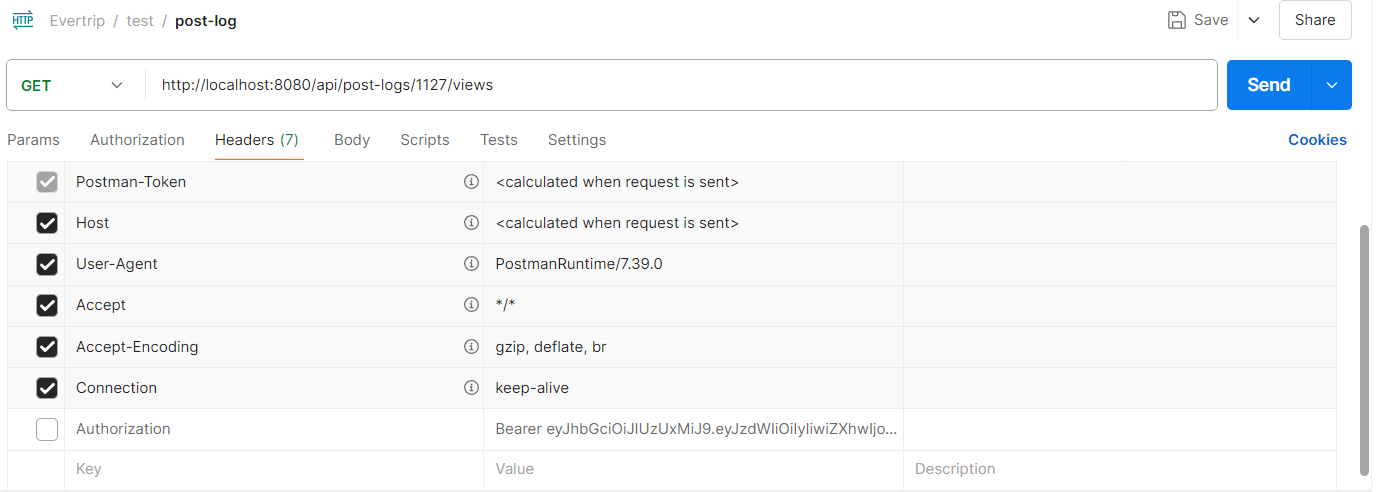Image resolution: width=1378 pixels, height=492 pixels.
Task: Expand the Send options arrow
Action: tap(1331, 85)
